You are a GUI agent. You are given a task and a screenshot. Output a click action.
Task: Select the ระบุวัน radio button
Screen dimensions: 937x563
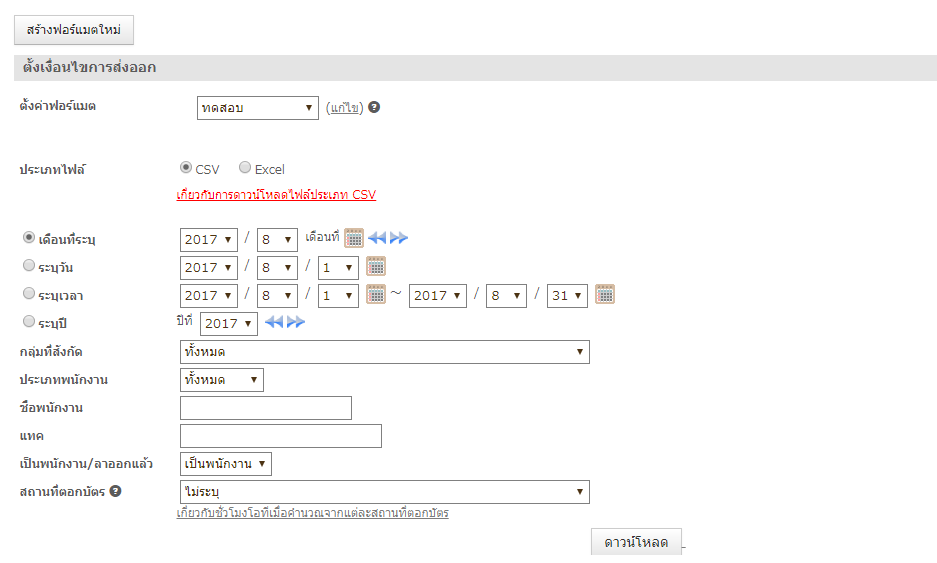pyautogui.click(x=29, y=266)
